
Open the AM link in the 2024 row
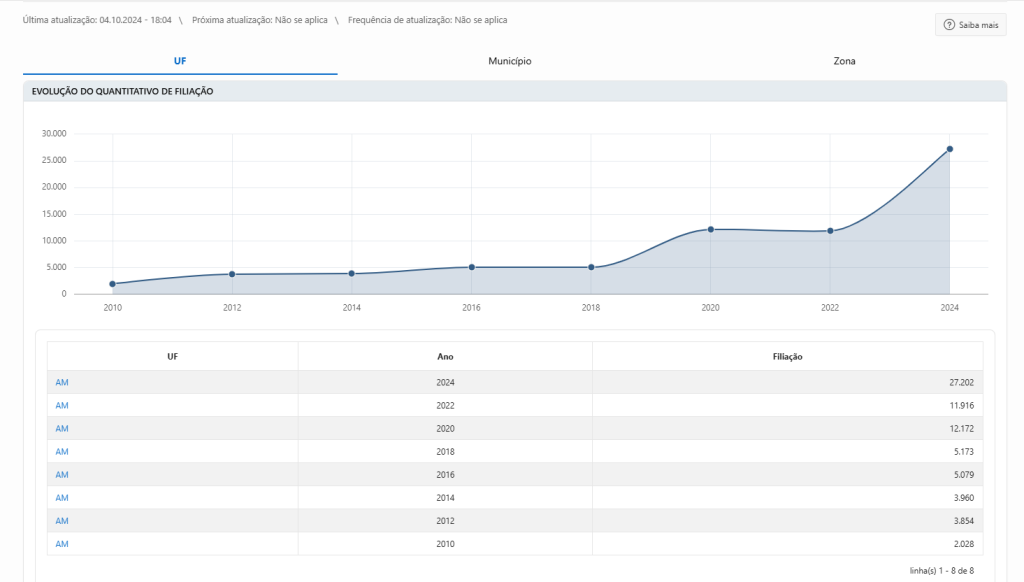[x=62, y=383]
